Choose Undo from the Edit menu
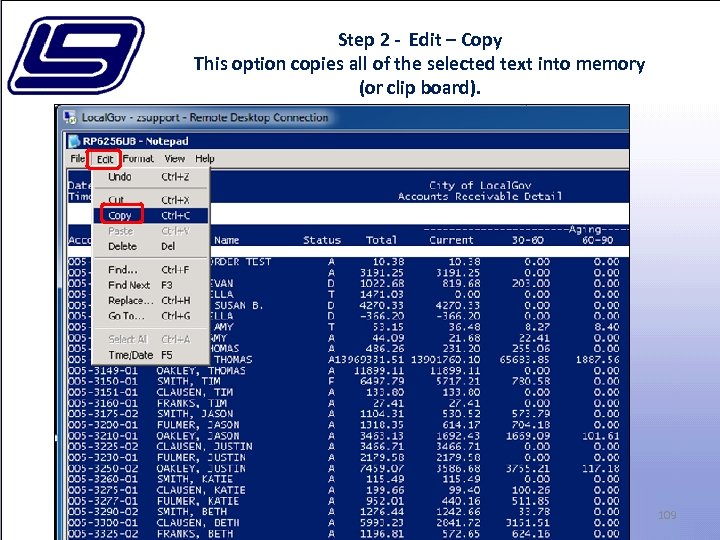The image size is (720, 540). [x=150, y=177]
